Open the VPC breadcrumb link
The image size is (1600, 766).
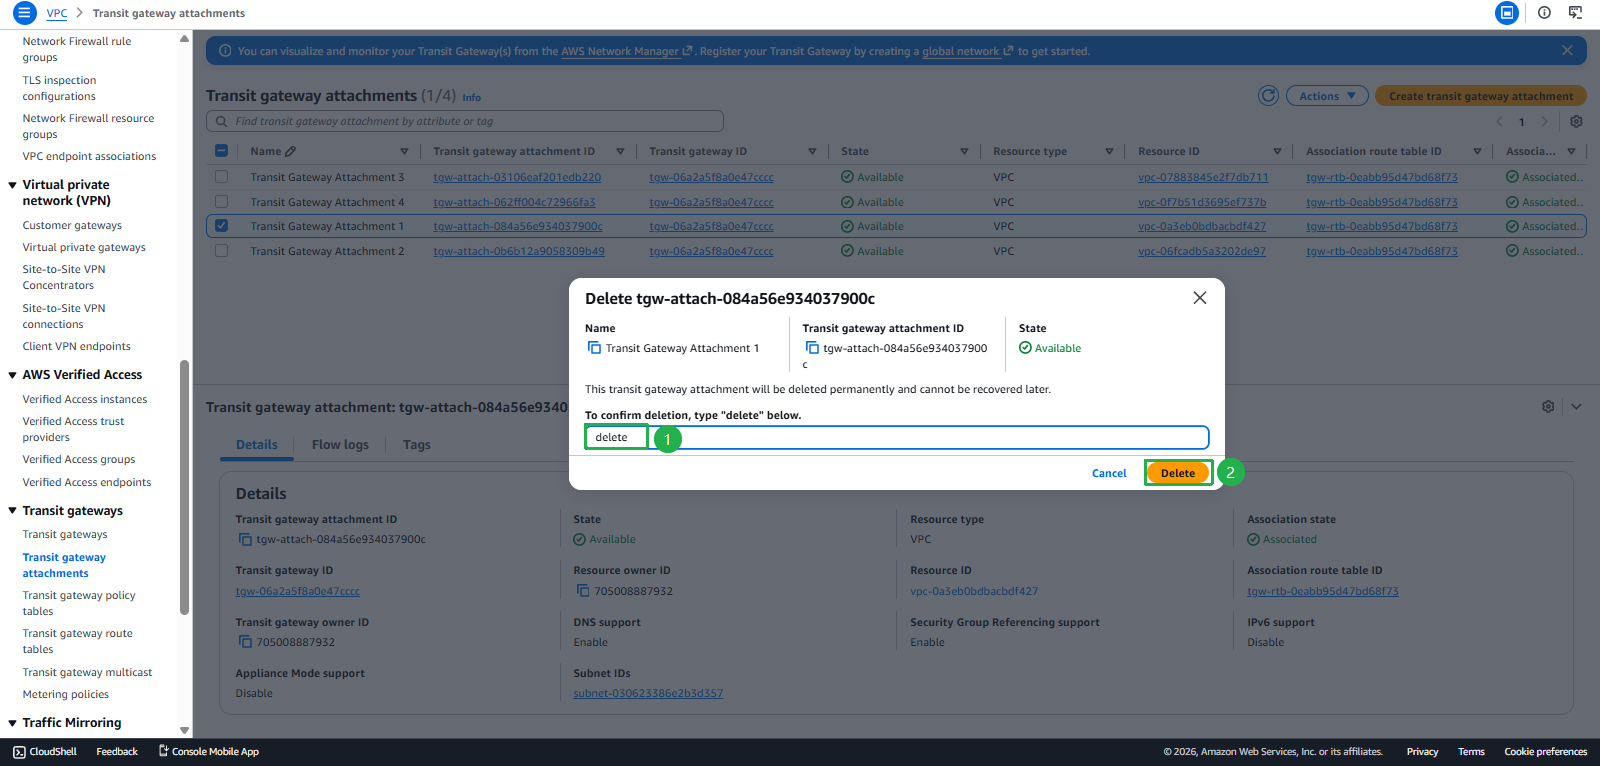tap(57, 13)
